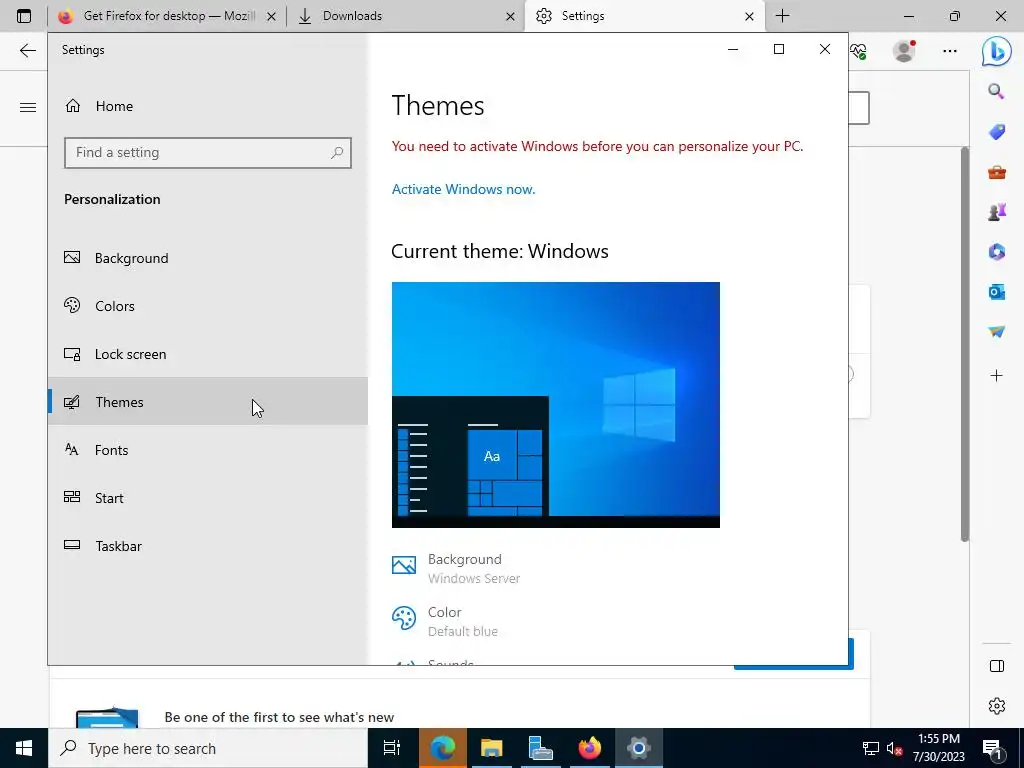Screen dimensions: 1024x768
Task: Open sidebar settings gear in Edge
Action: (x=996, y=706)
